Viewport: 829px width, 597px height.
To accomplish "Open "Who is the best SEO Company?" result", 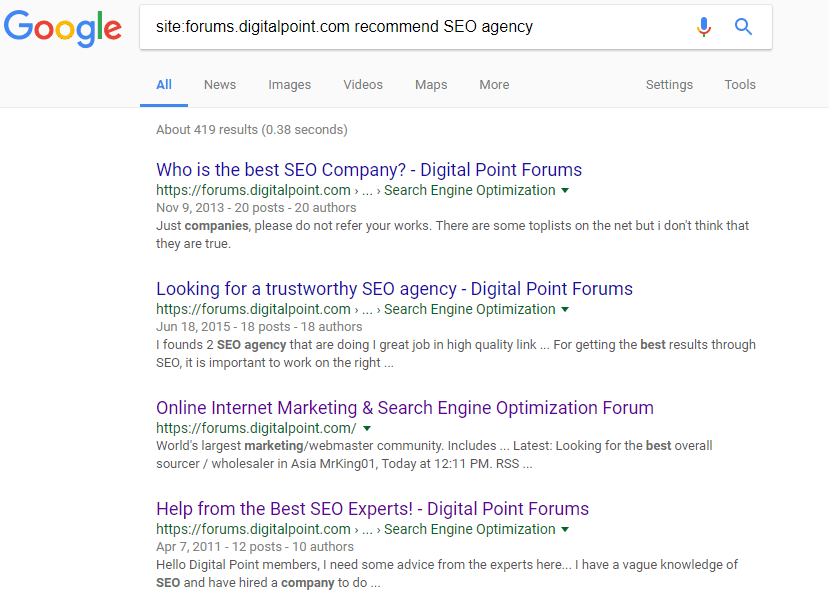I will click(x=369, y=170).
